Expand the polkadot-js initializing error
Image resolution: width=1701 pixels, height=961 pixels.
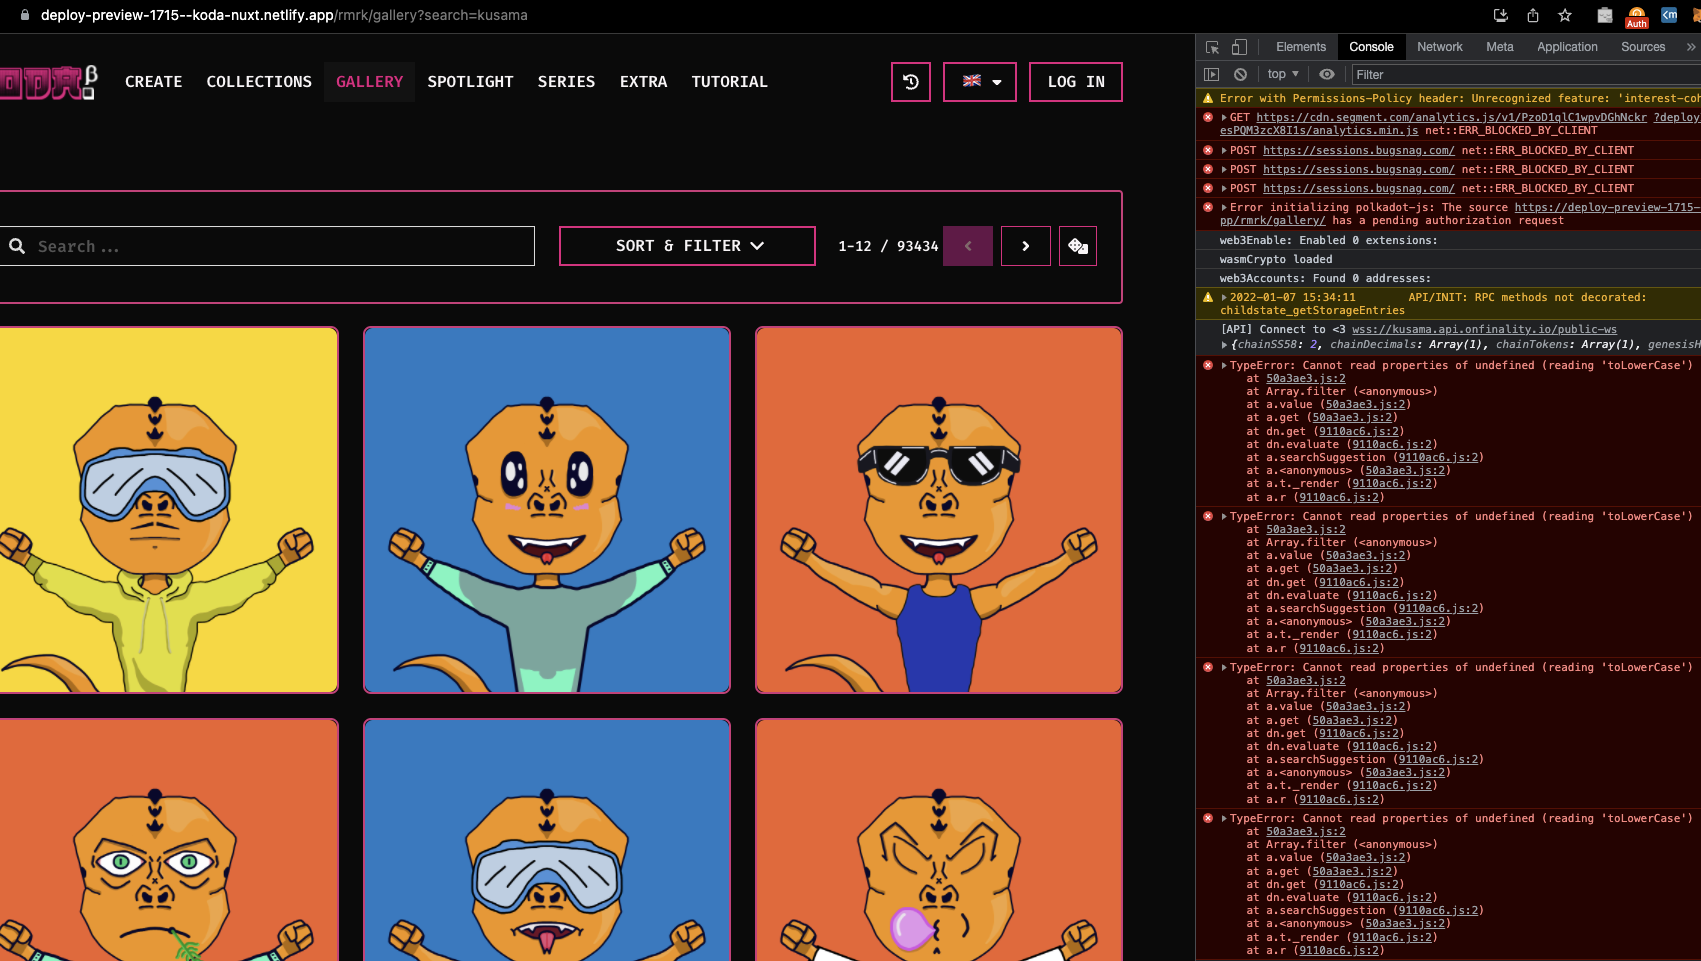click(1224, 208)
